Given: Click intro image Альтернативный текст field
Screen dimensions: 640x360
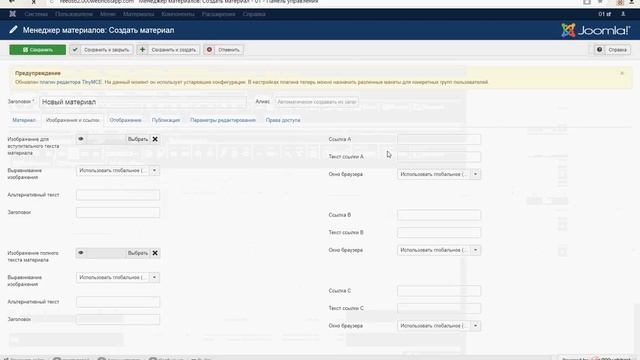Looking at the screenshot, I should [x=118, y=195].
